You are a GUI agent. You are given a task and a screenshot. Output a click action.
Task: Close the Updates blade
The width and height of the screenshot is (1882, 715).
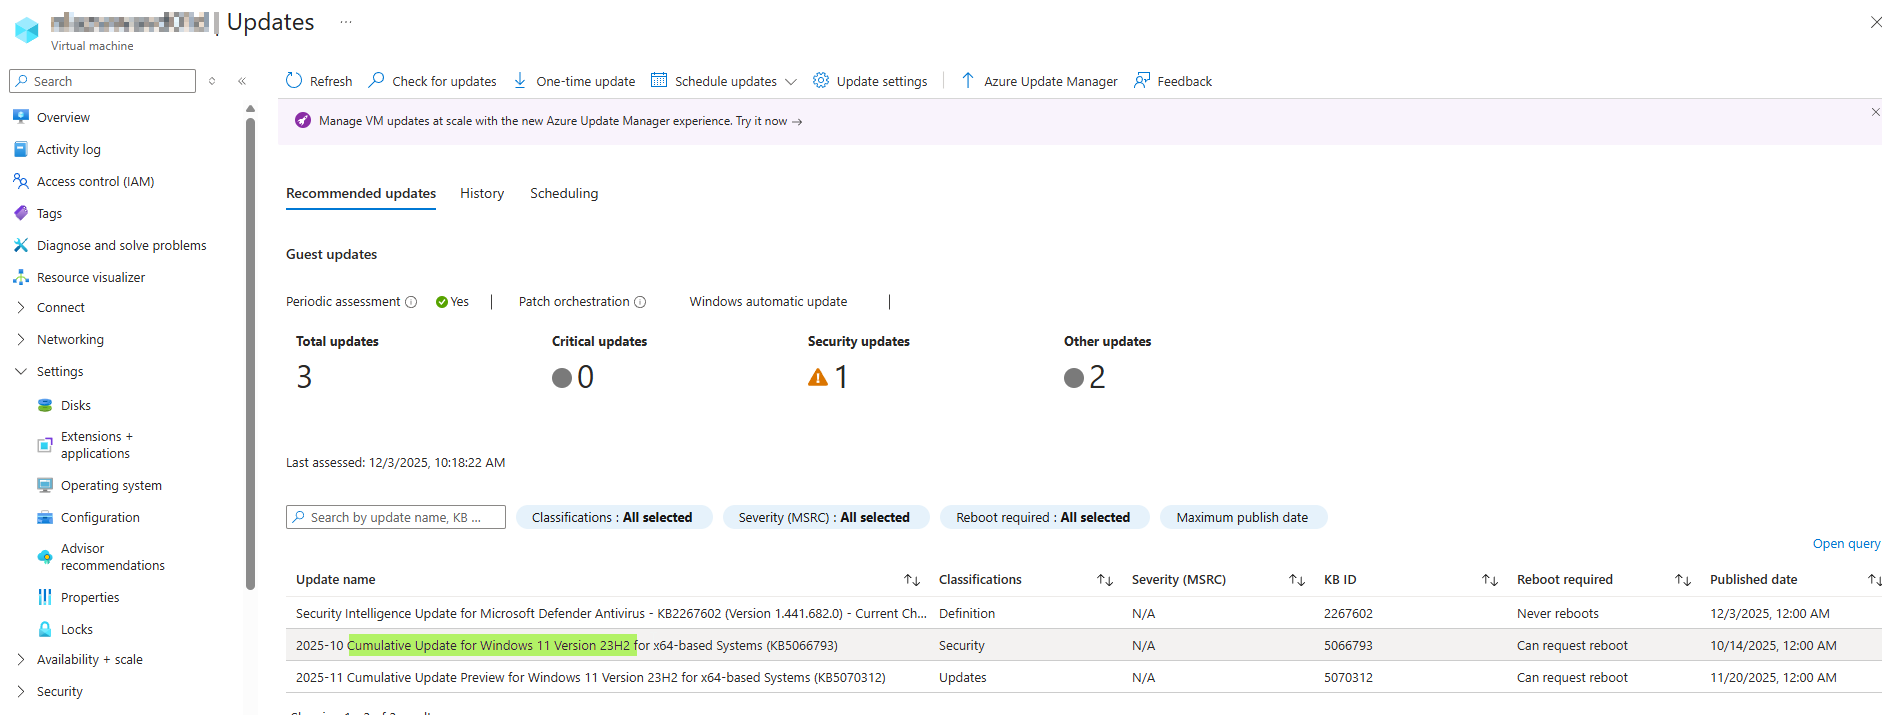[1875, 22]
